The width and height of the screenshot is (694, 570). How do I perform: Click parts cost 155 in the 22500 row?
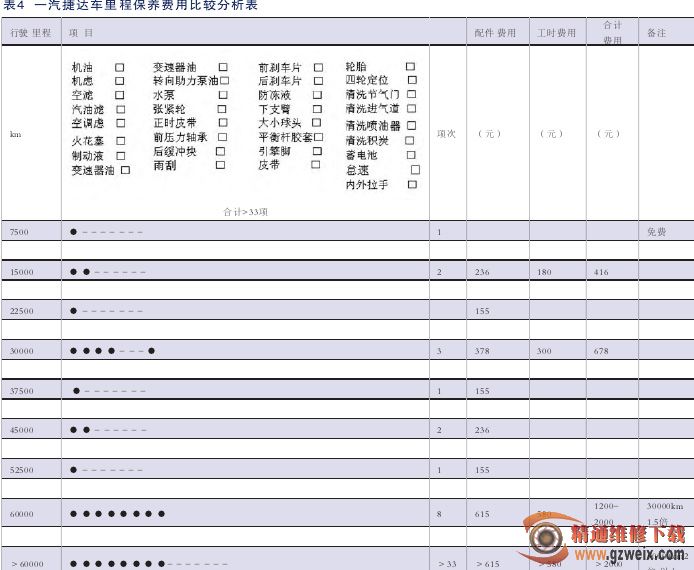pos(482,311)
